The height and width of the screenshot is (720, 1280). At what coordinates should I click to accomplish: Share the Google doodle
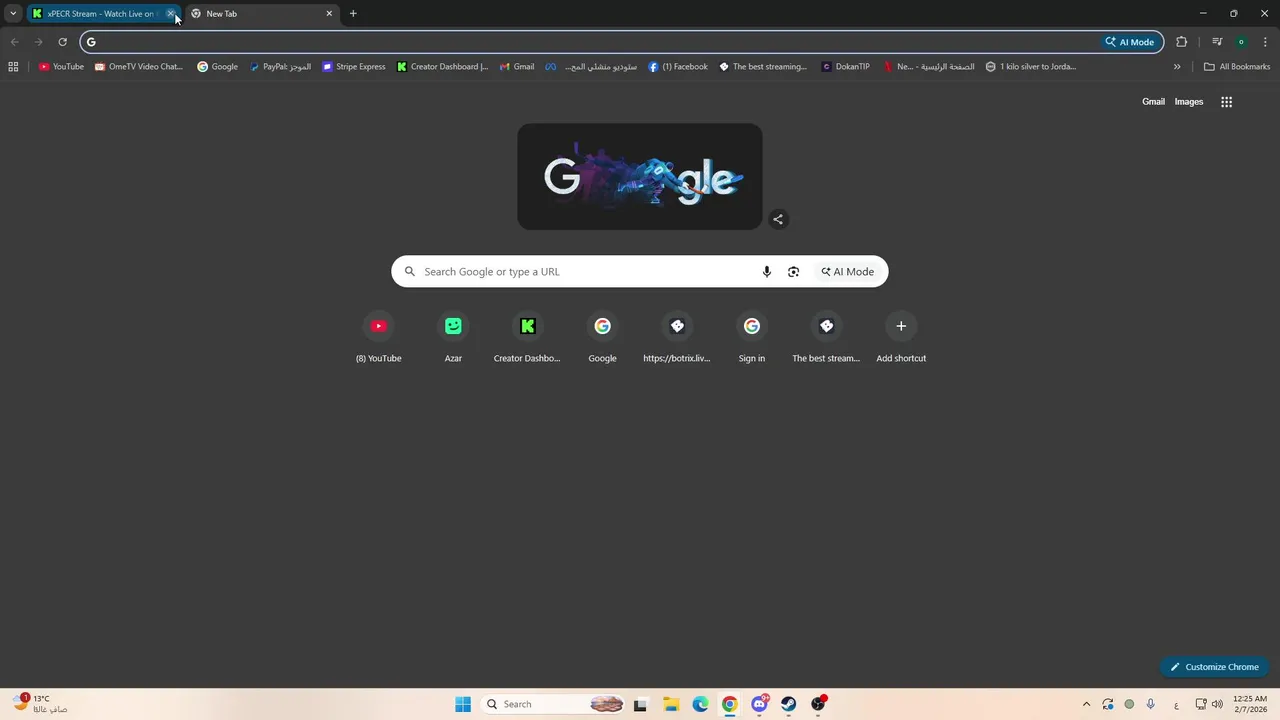(x=778, y=219)
